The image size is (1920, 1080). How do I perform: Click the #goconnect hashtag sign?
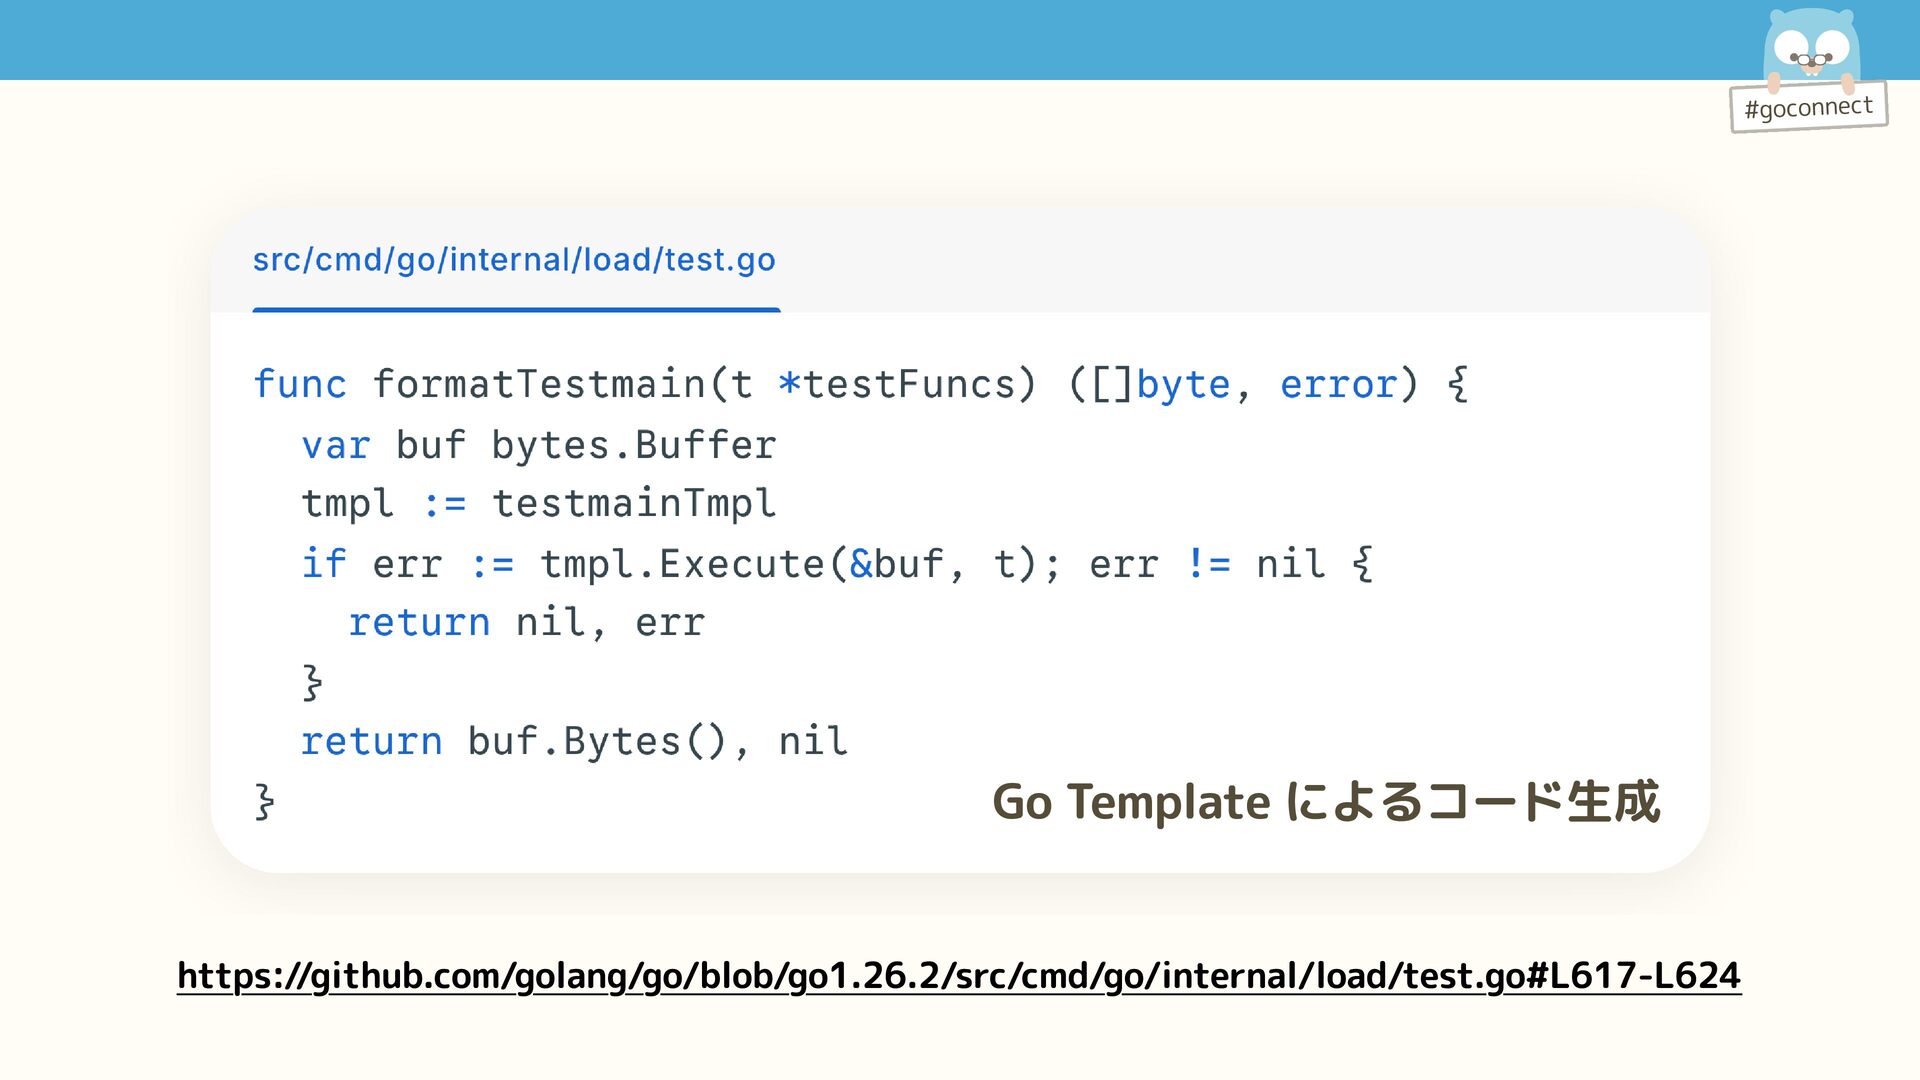click(x=1808, y=107)
